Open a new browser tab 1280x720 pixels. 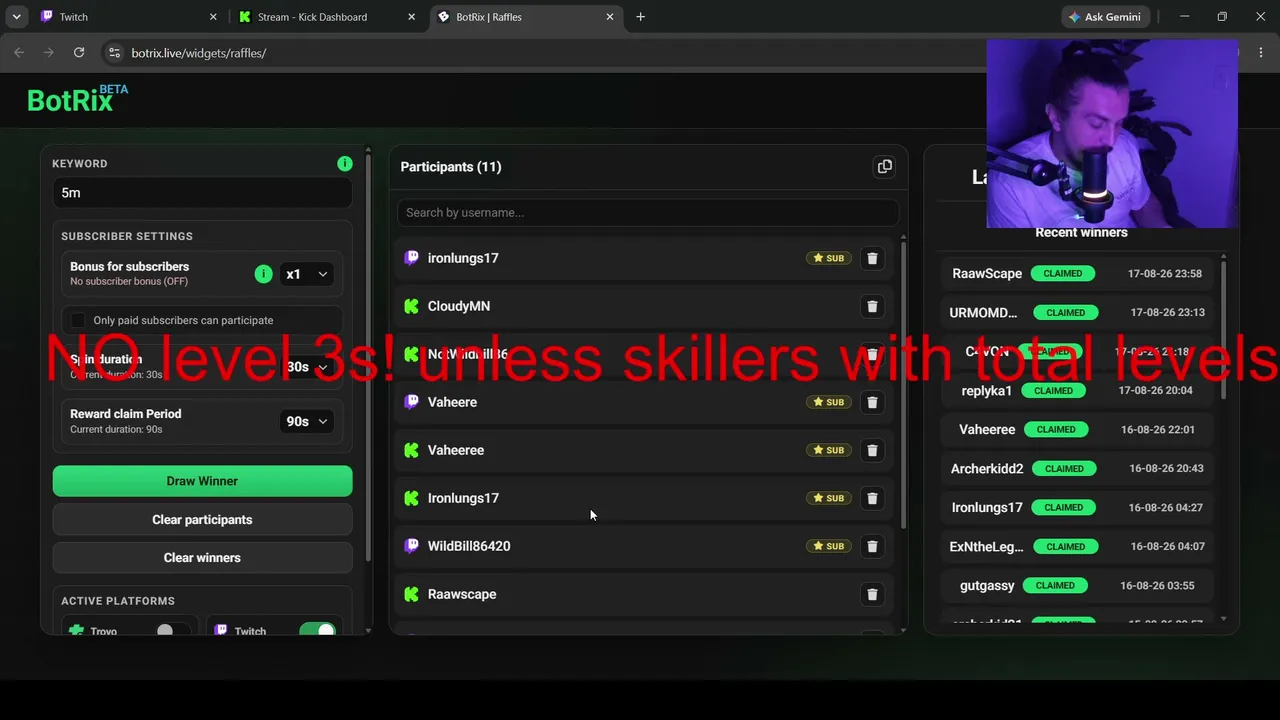[640, 17]
